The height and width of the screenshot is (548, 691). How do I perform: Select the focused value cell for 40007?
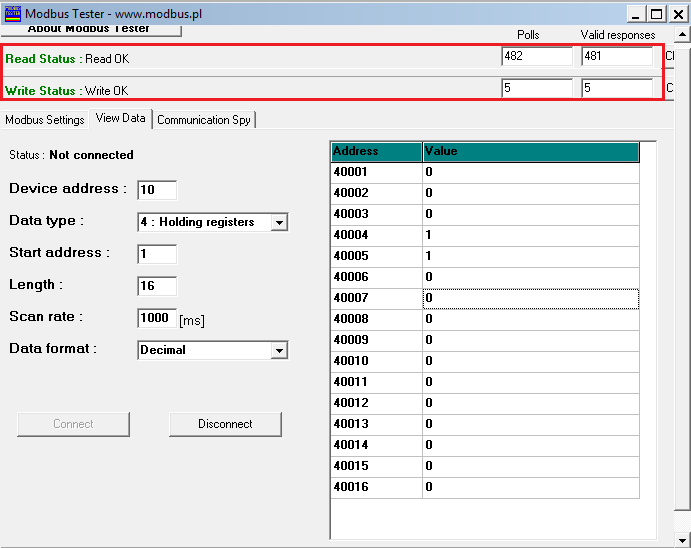[x=531, y=298]
